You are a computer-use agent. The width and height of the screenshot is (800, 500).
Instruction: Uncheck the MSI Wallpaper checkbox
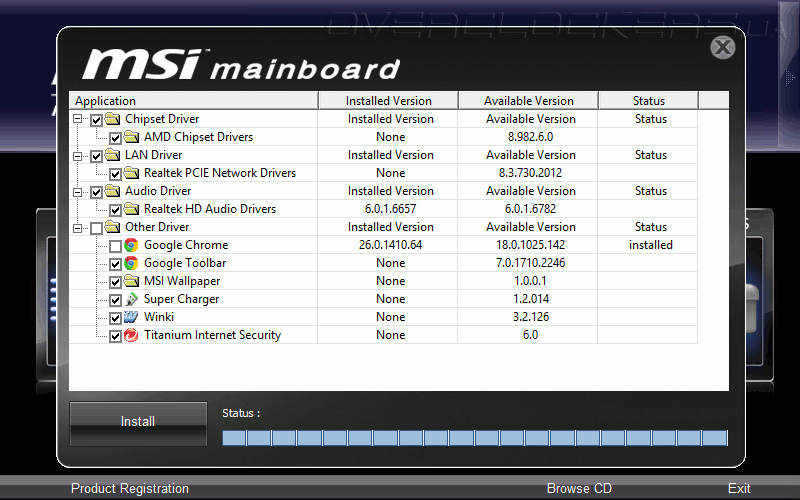tap(115, 282)
